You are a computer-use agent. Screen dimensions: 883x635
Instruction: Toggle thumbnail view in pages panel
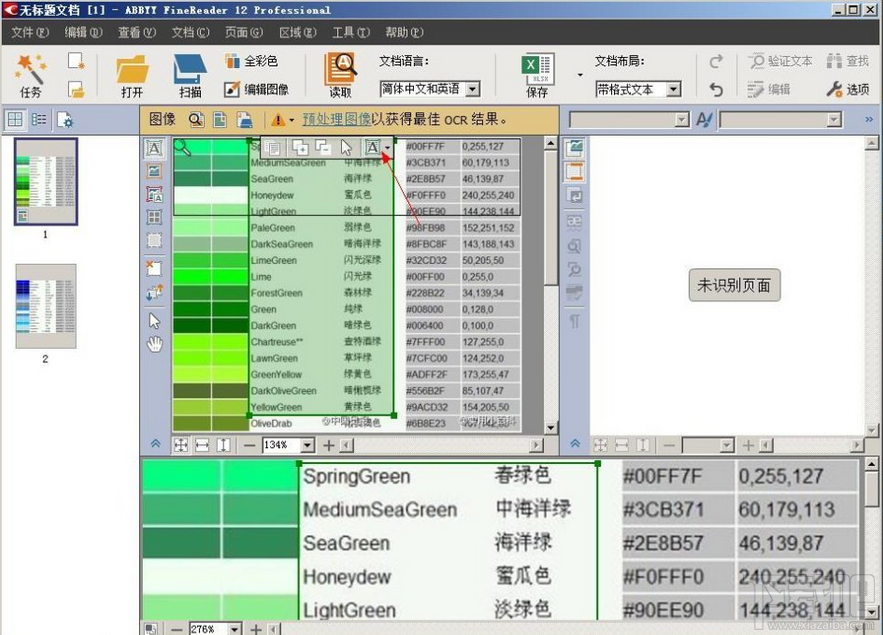point(15,119)
